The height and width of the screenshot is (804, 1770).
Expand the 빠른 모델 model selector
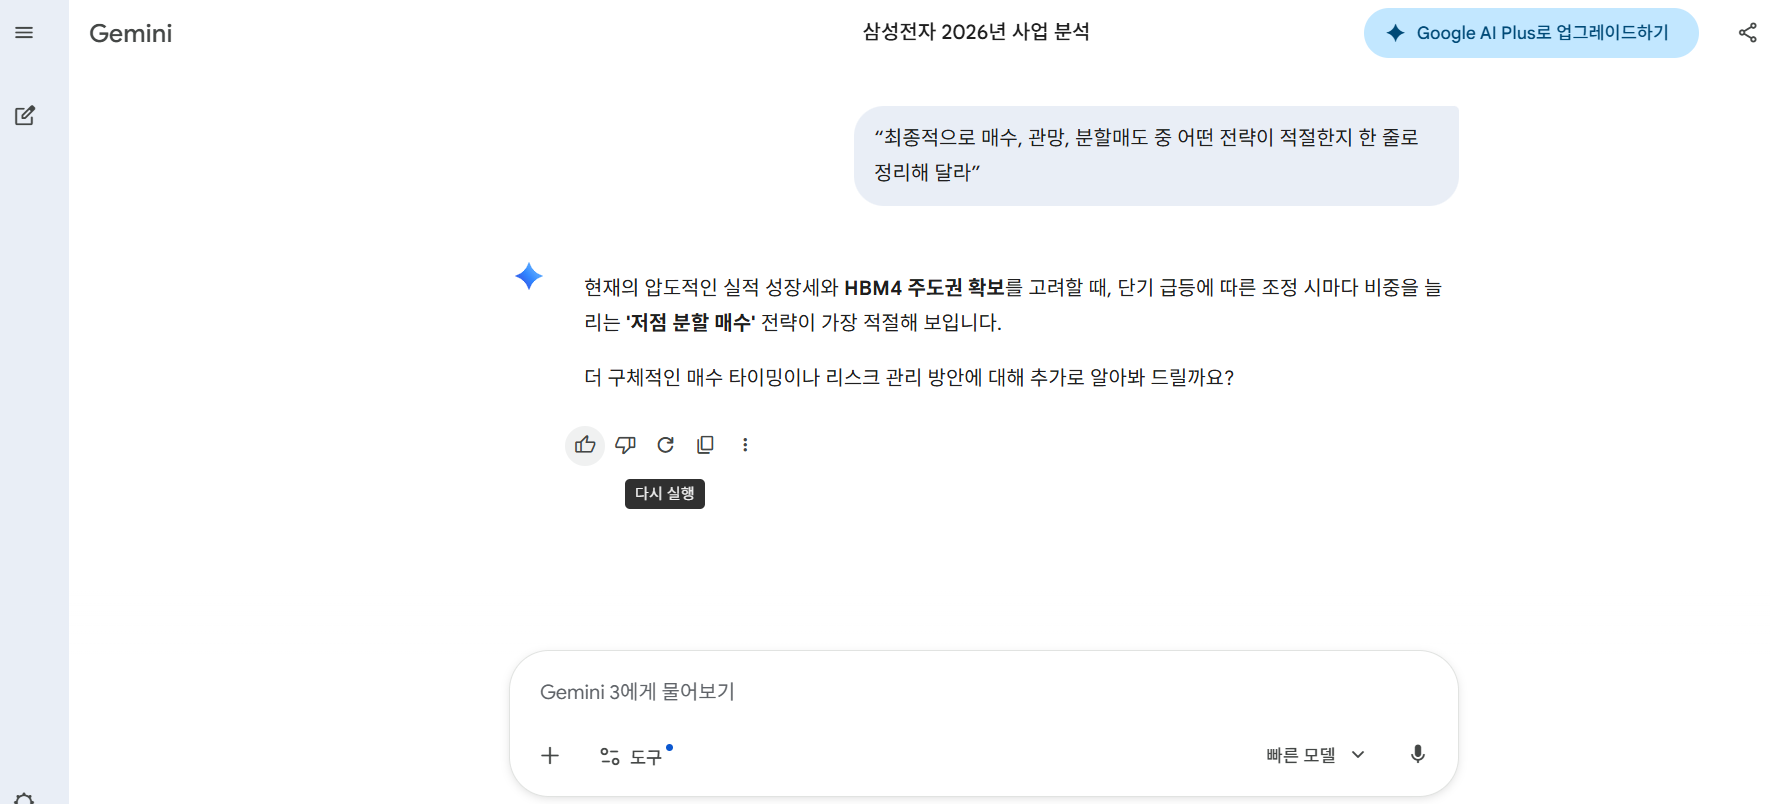(x=1315, y=755)
